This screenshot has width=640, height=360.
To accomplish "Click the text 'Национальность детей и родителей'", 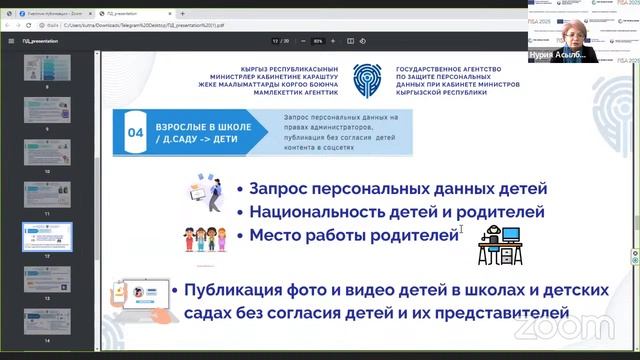I will [397, 212].
